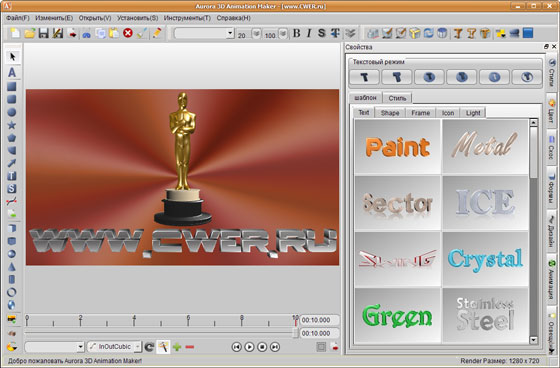The width and height of the screenshot is (560, 368).
Task: Open the Файл menu
Action: tap(18, 18)
